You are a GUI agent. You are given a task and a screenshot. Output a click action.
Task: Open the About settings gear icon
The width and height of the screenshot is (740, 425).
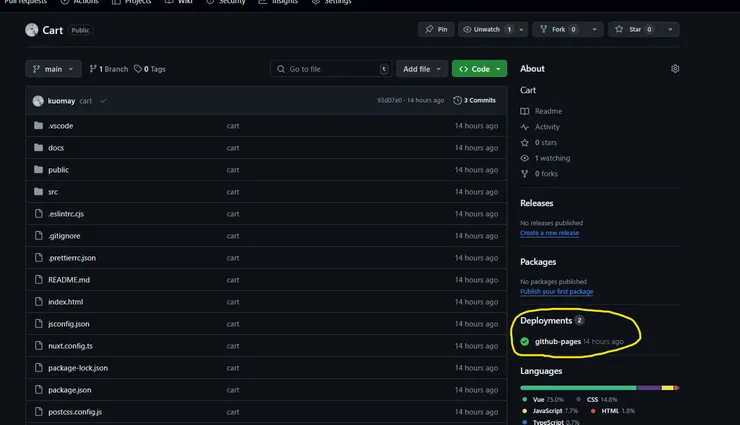click(x=675, y=69)
